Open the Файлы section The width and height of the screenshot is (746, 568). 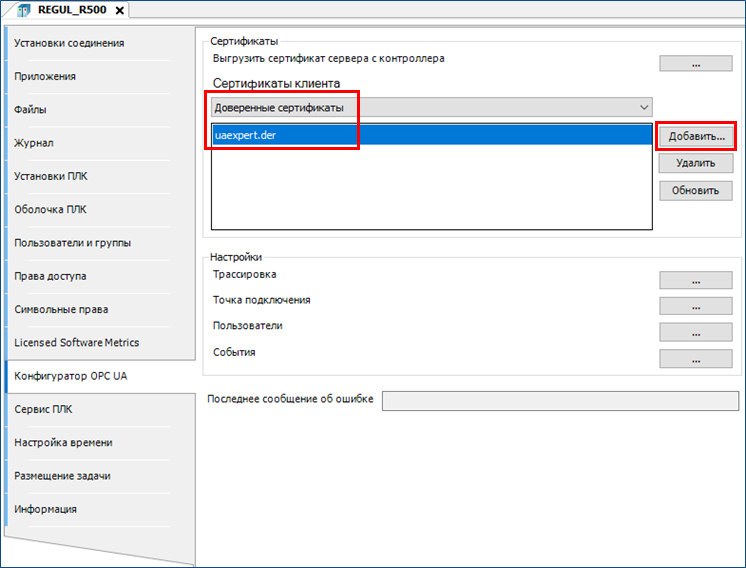31,109
